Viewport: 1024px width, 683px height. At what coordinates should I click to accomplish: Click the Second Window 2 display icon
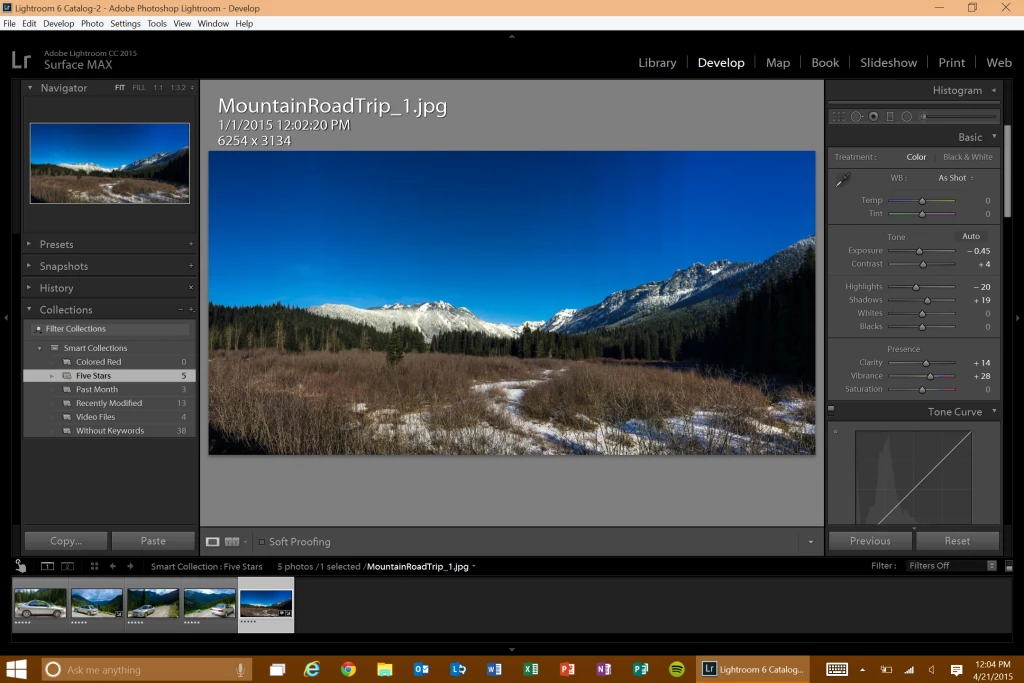(68, 566)
